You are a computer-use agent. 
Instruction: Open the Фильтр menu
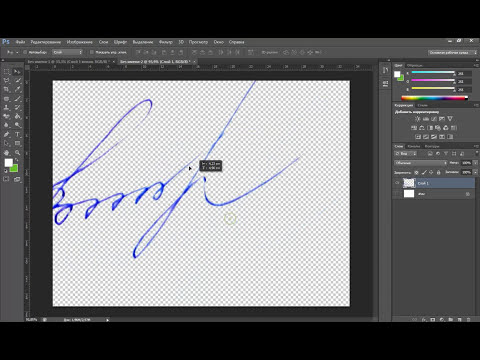pyautogui.click(x=166, y=42)
